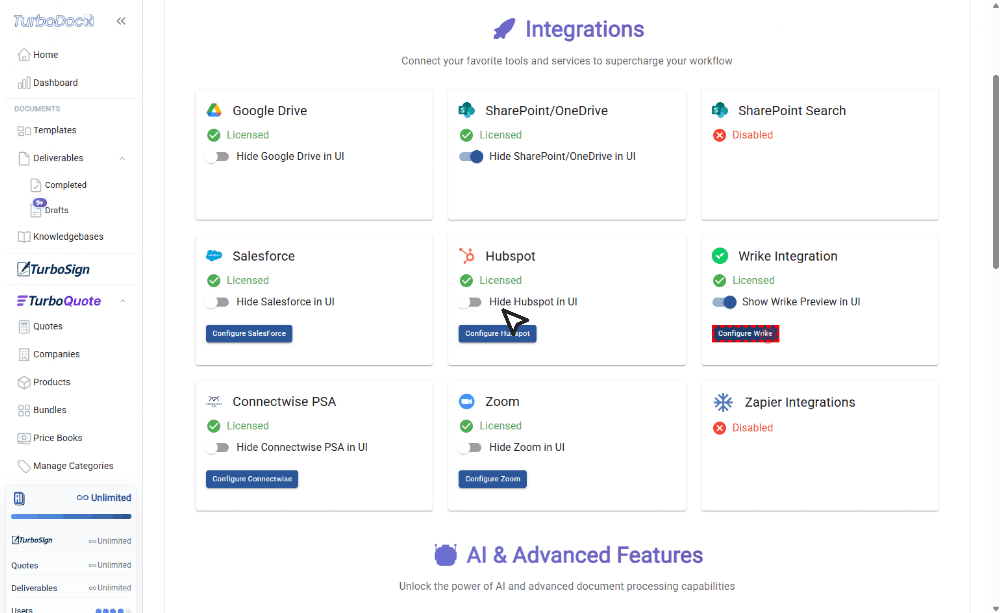This screenshot has height=613, width=1000.
Task: Click the AI Unlimited usage progress bar
Action: [x=70, y=517]
